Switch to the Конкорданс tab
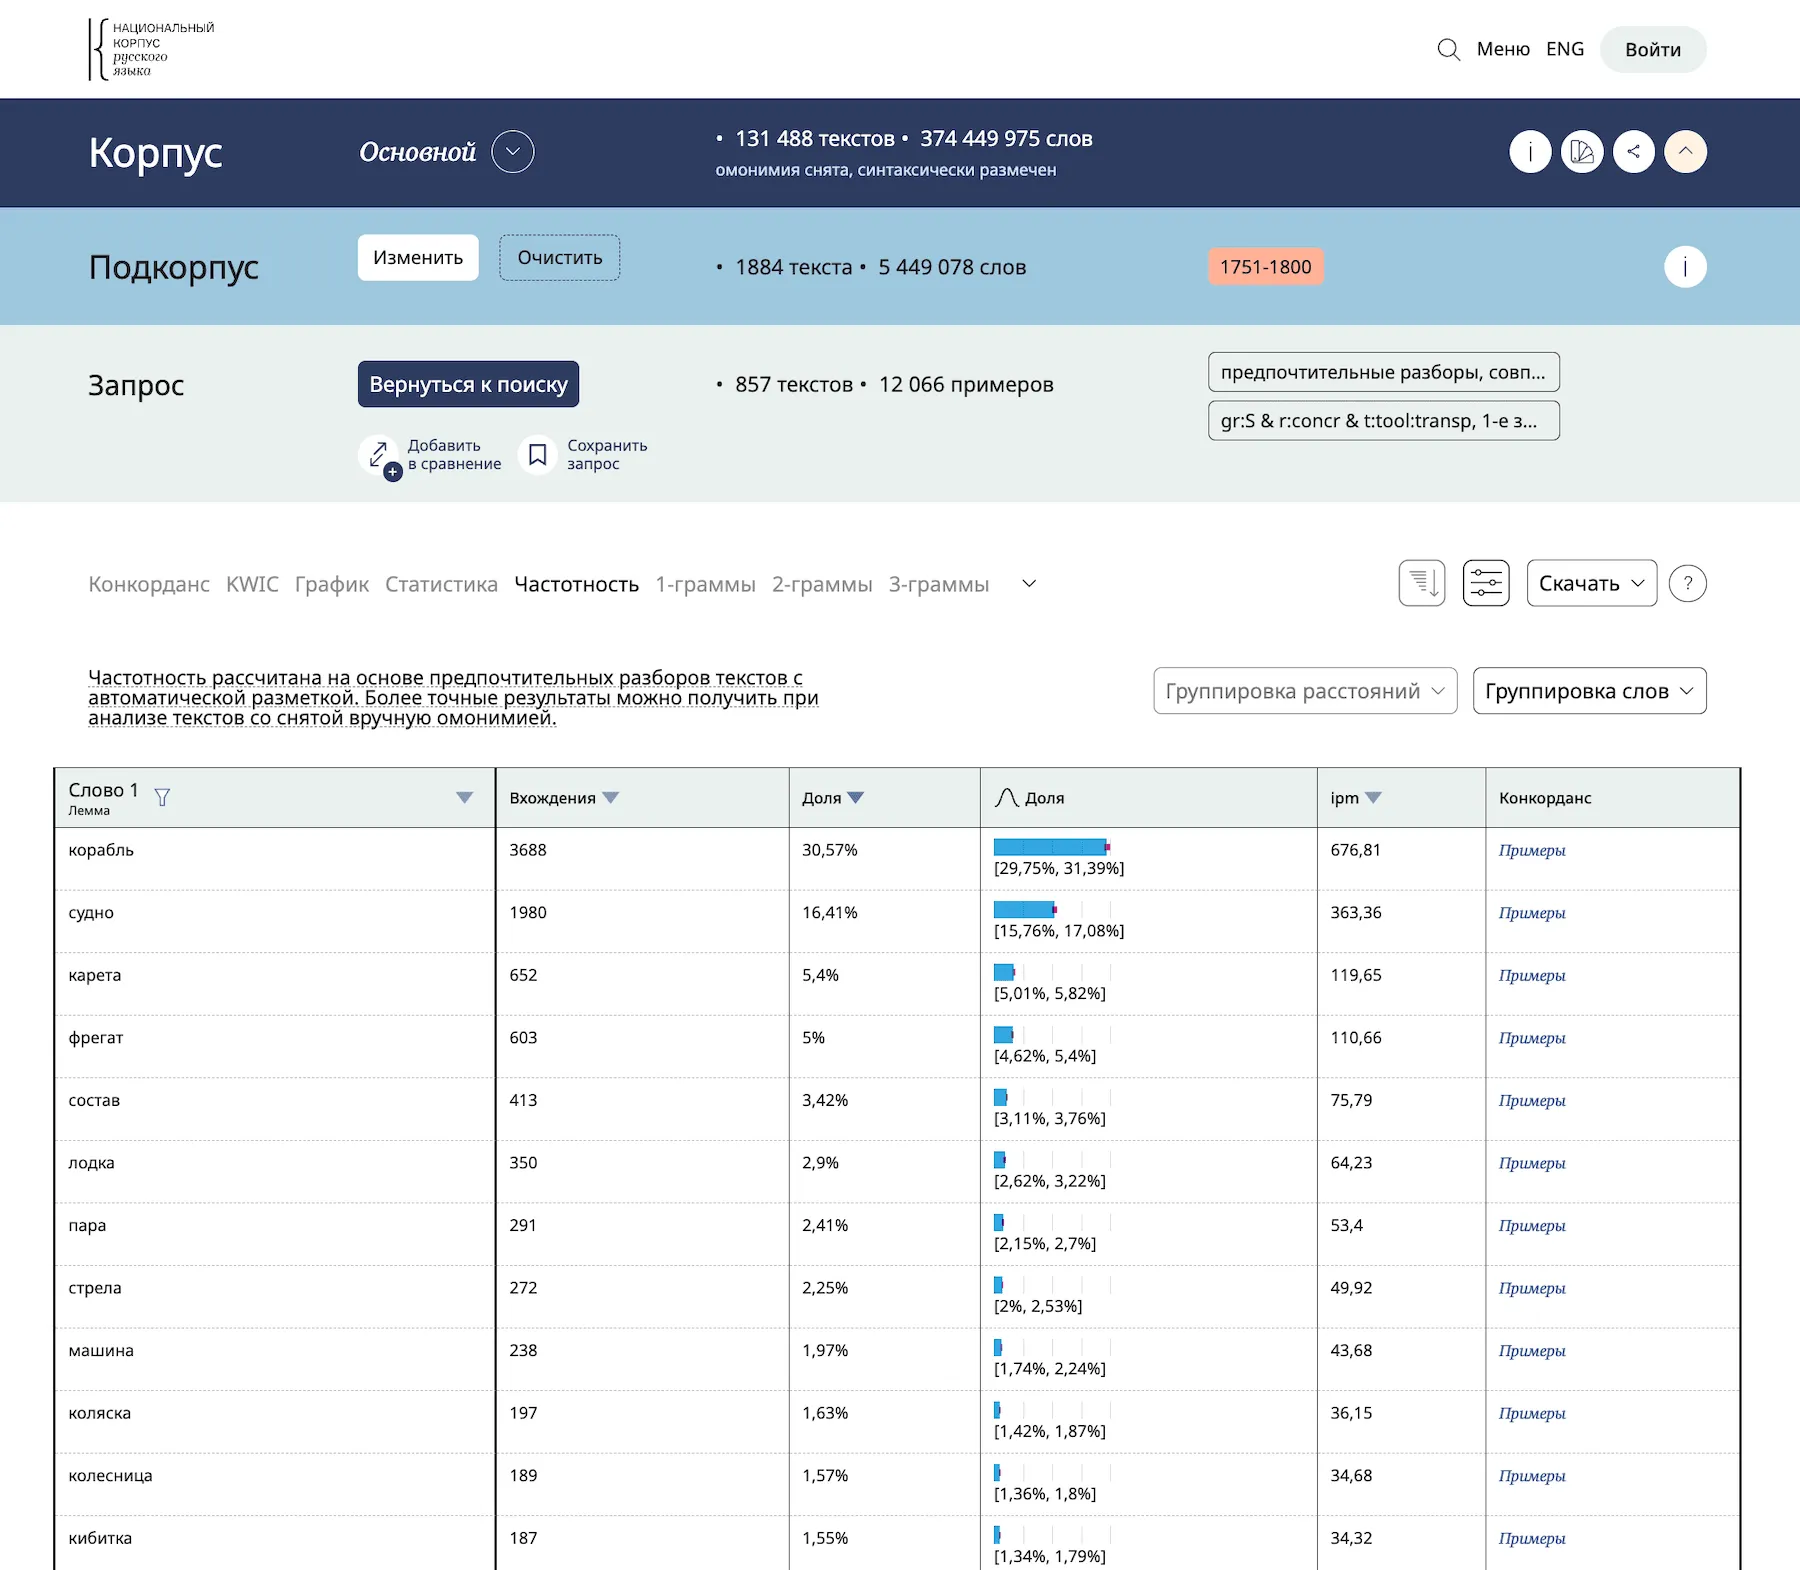Image resolution: width=1800 pixels, height=1570 pixels. pos(149,584)
